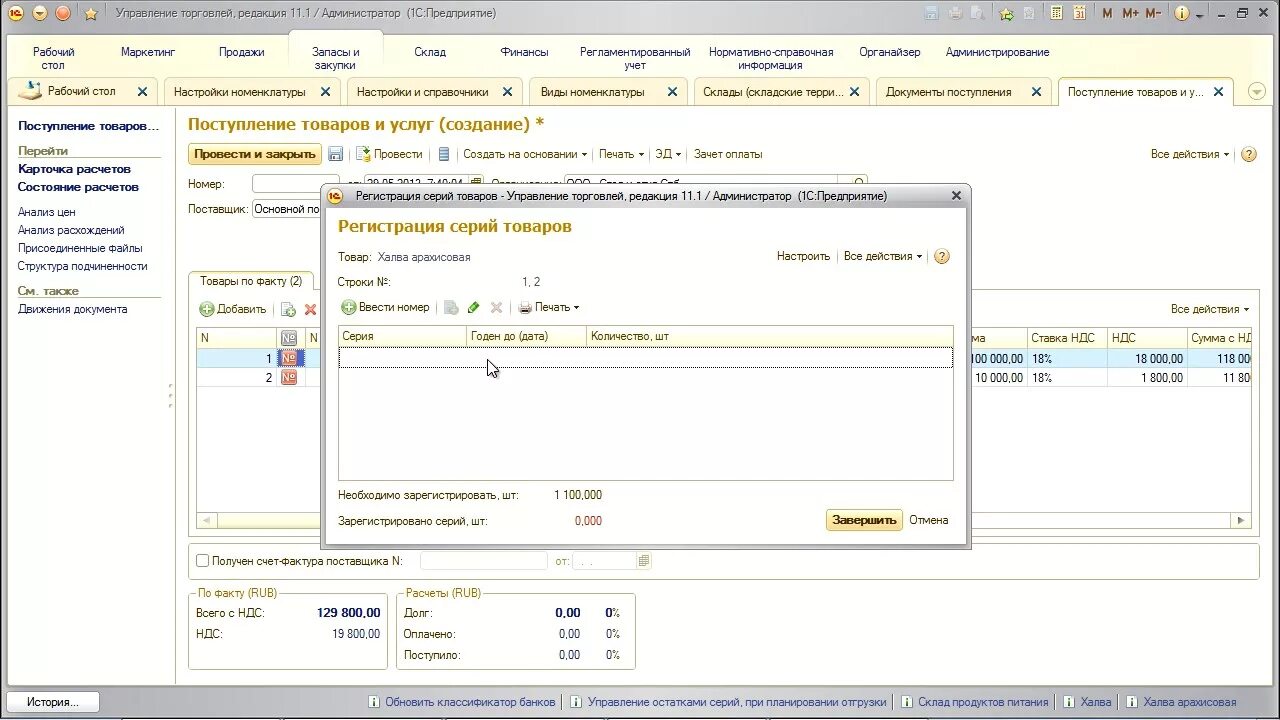The width and height of the screenshot is (1280, 720).
Task: Open the Маркетинг section
Action: click(x=148, y=52)
